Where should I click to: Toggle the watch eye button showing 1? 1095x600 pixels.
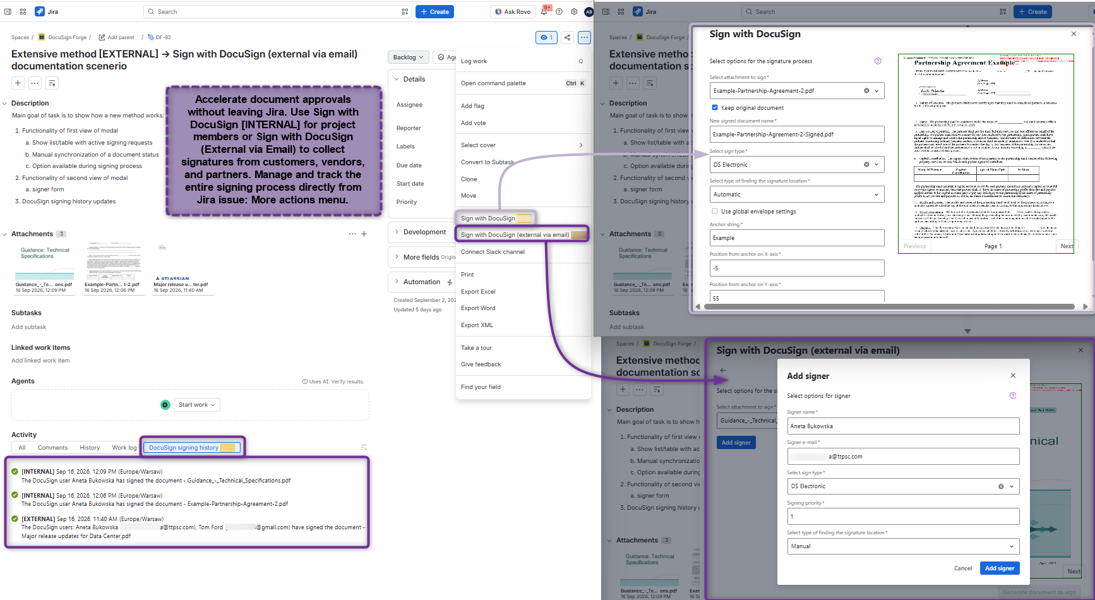pyautogui.click(x=546, y=38)
